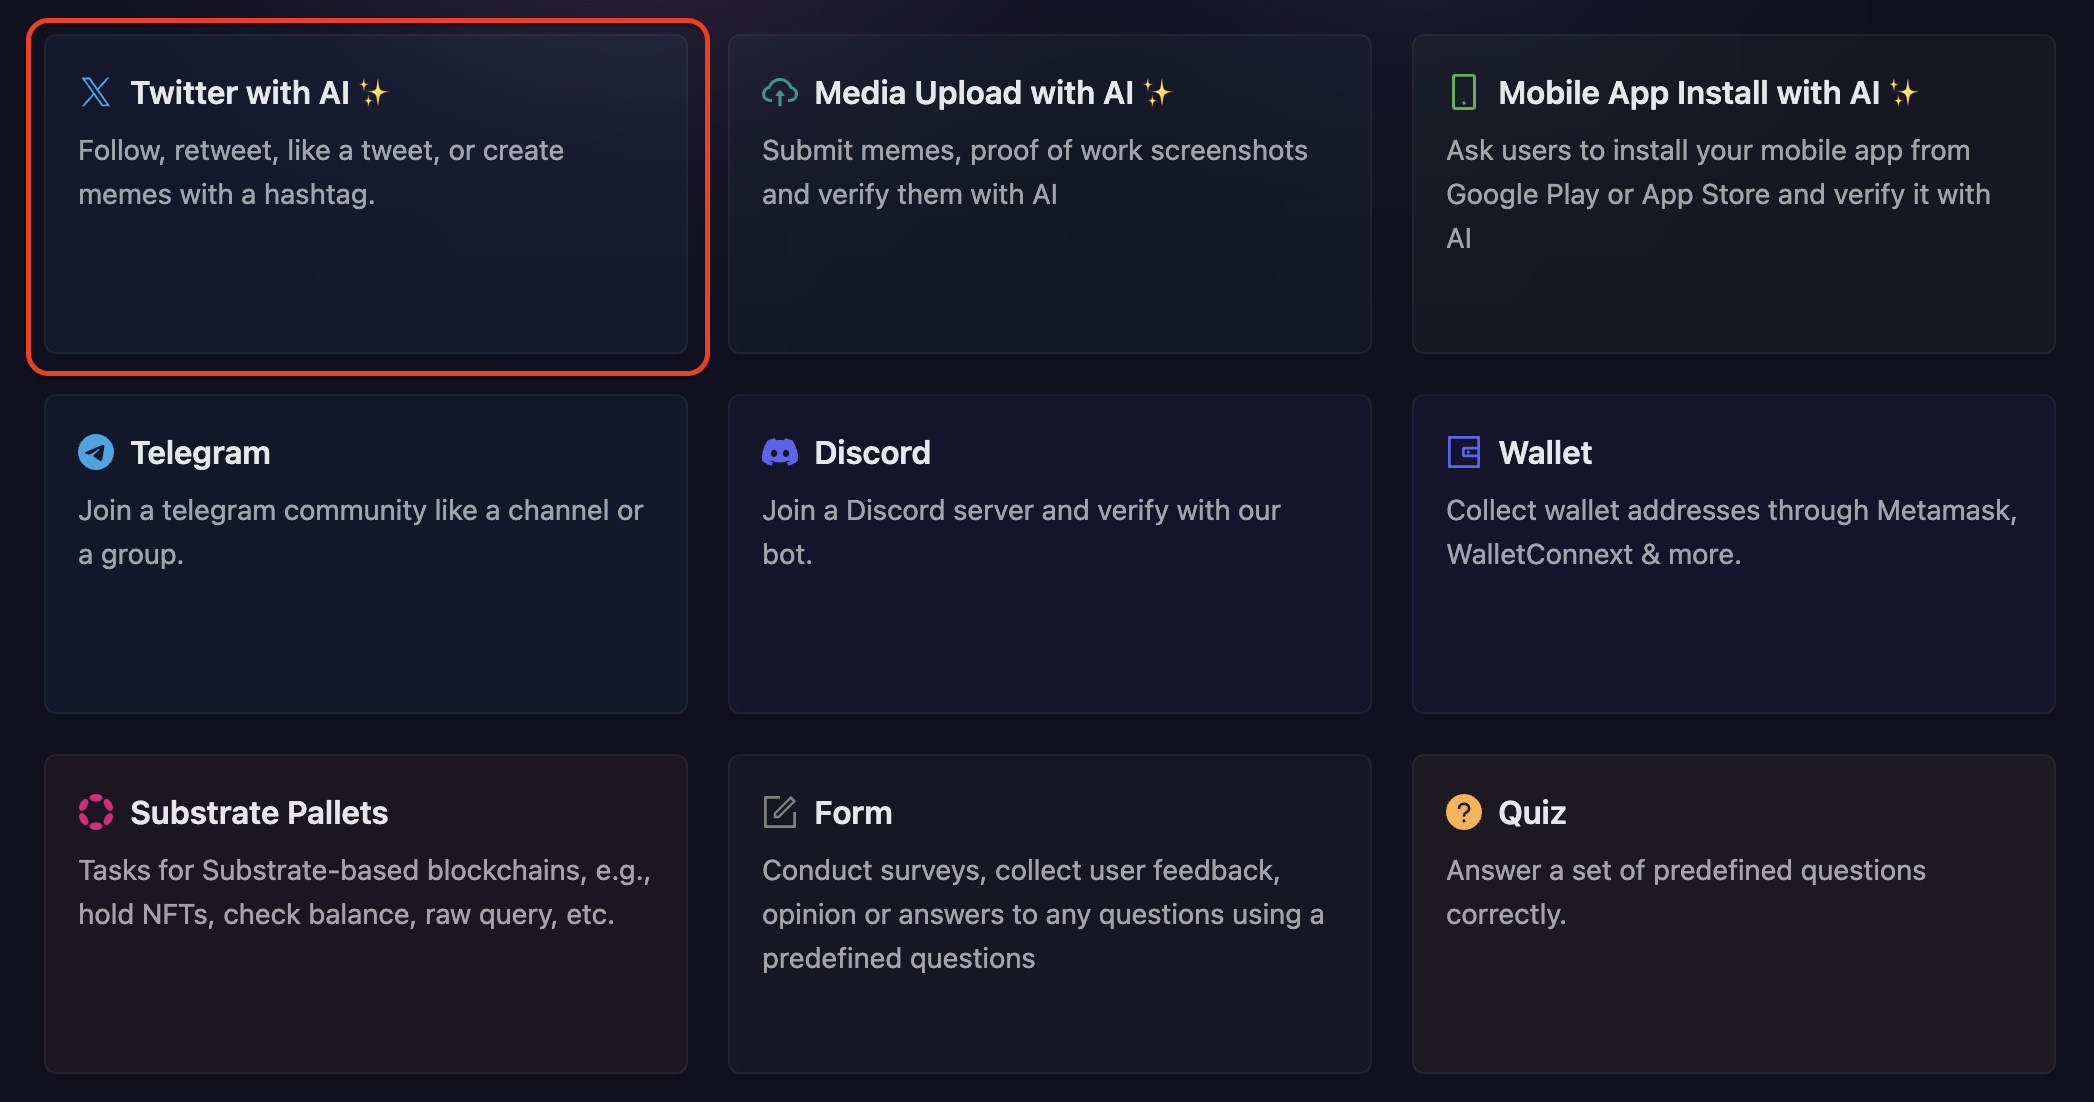Open the Discord heading
This screenshot has width=2094, height=1102.
(x=872, y=453)
